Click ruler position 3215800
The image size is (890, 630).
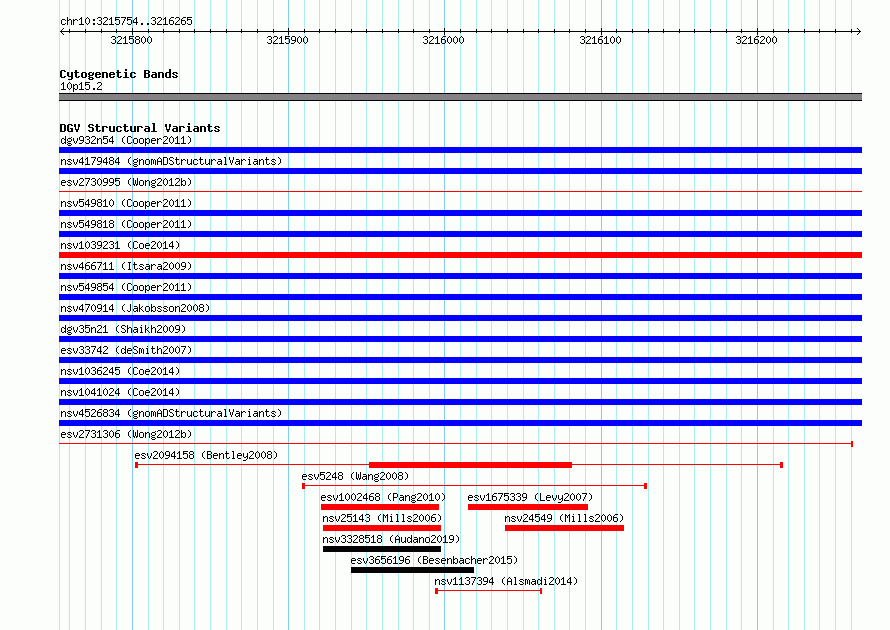[132, 40]
